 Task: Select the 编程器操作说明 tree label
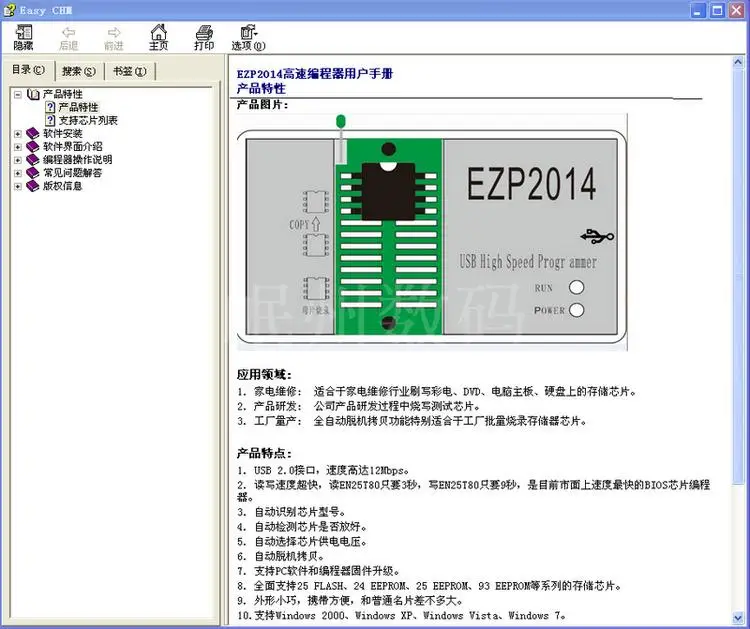[77, 160]
